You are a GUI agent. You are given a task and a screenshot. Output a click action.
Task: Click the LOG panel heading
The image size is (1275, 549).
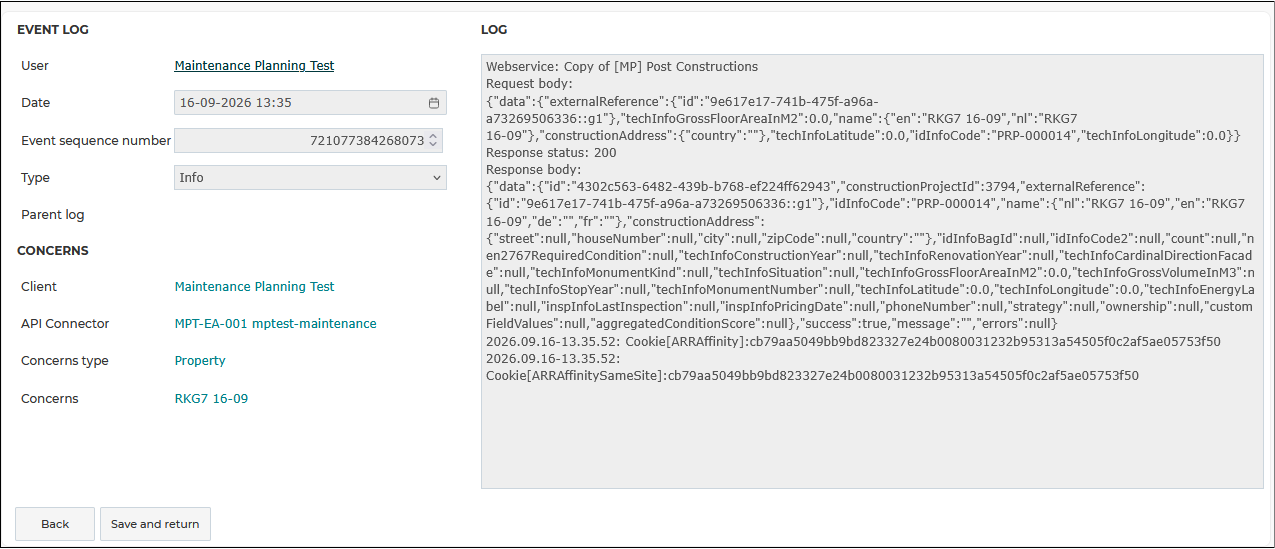494,30
